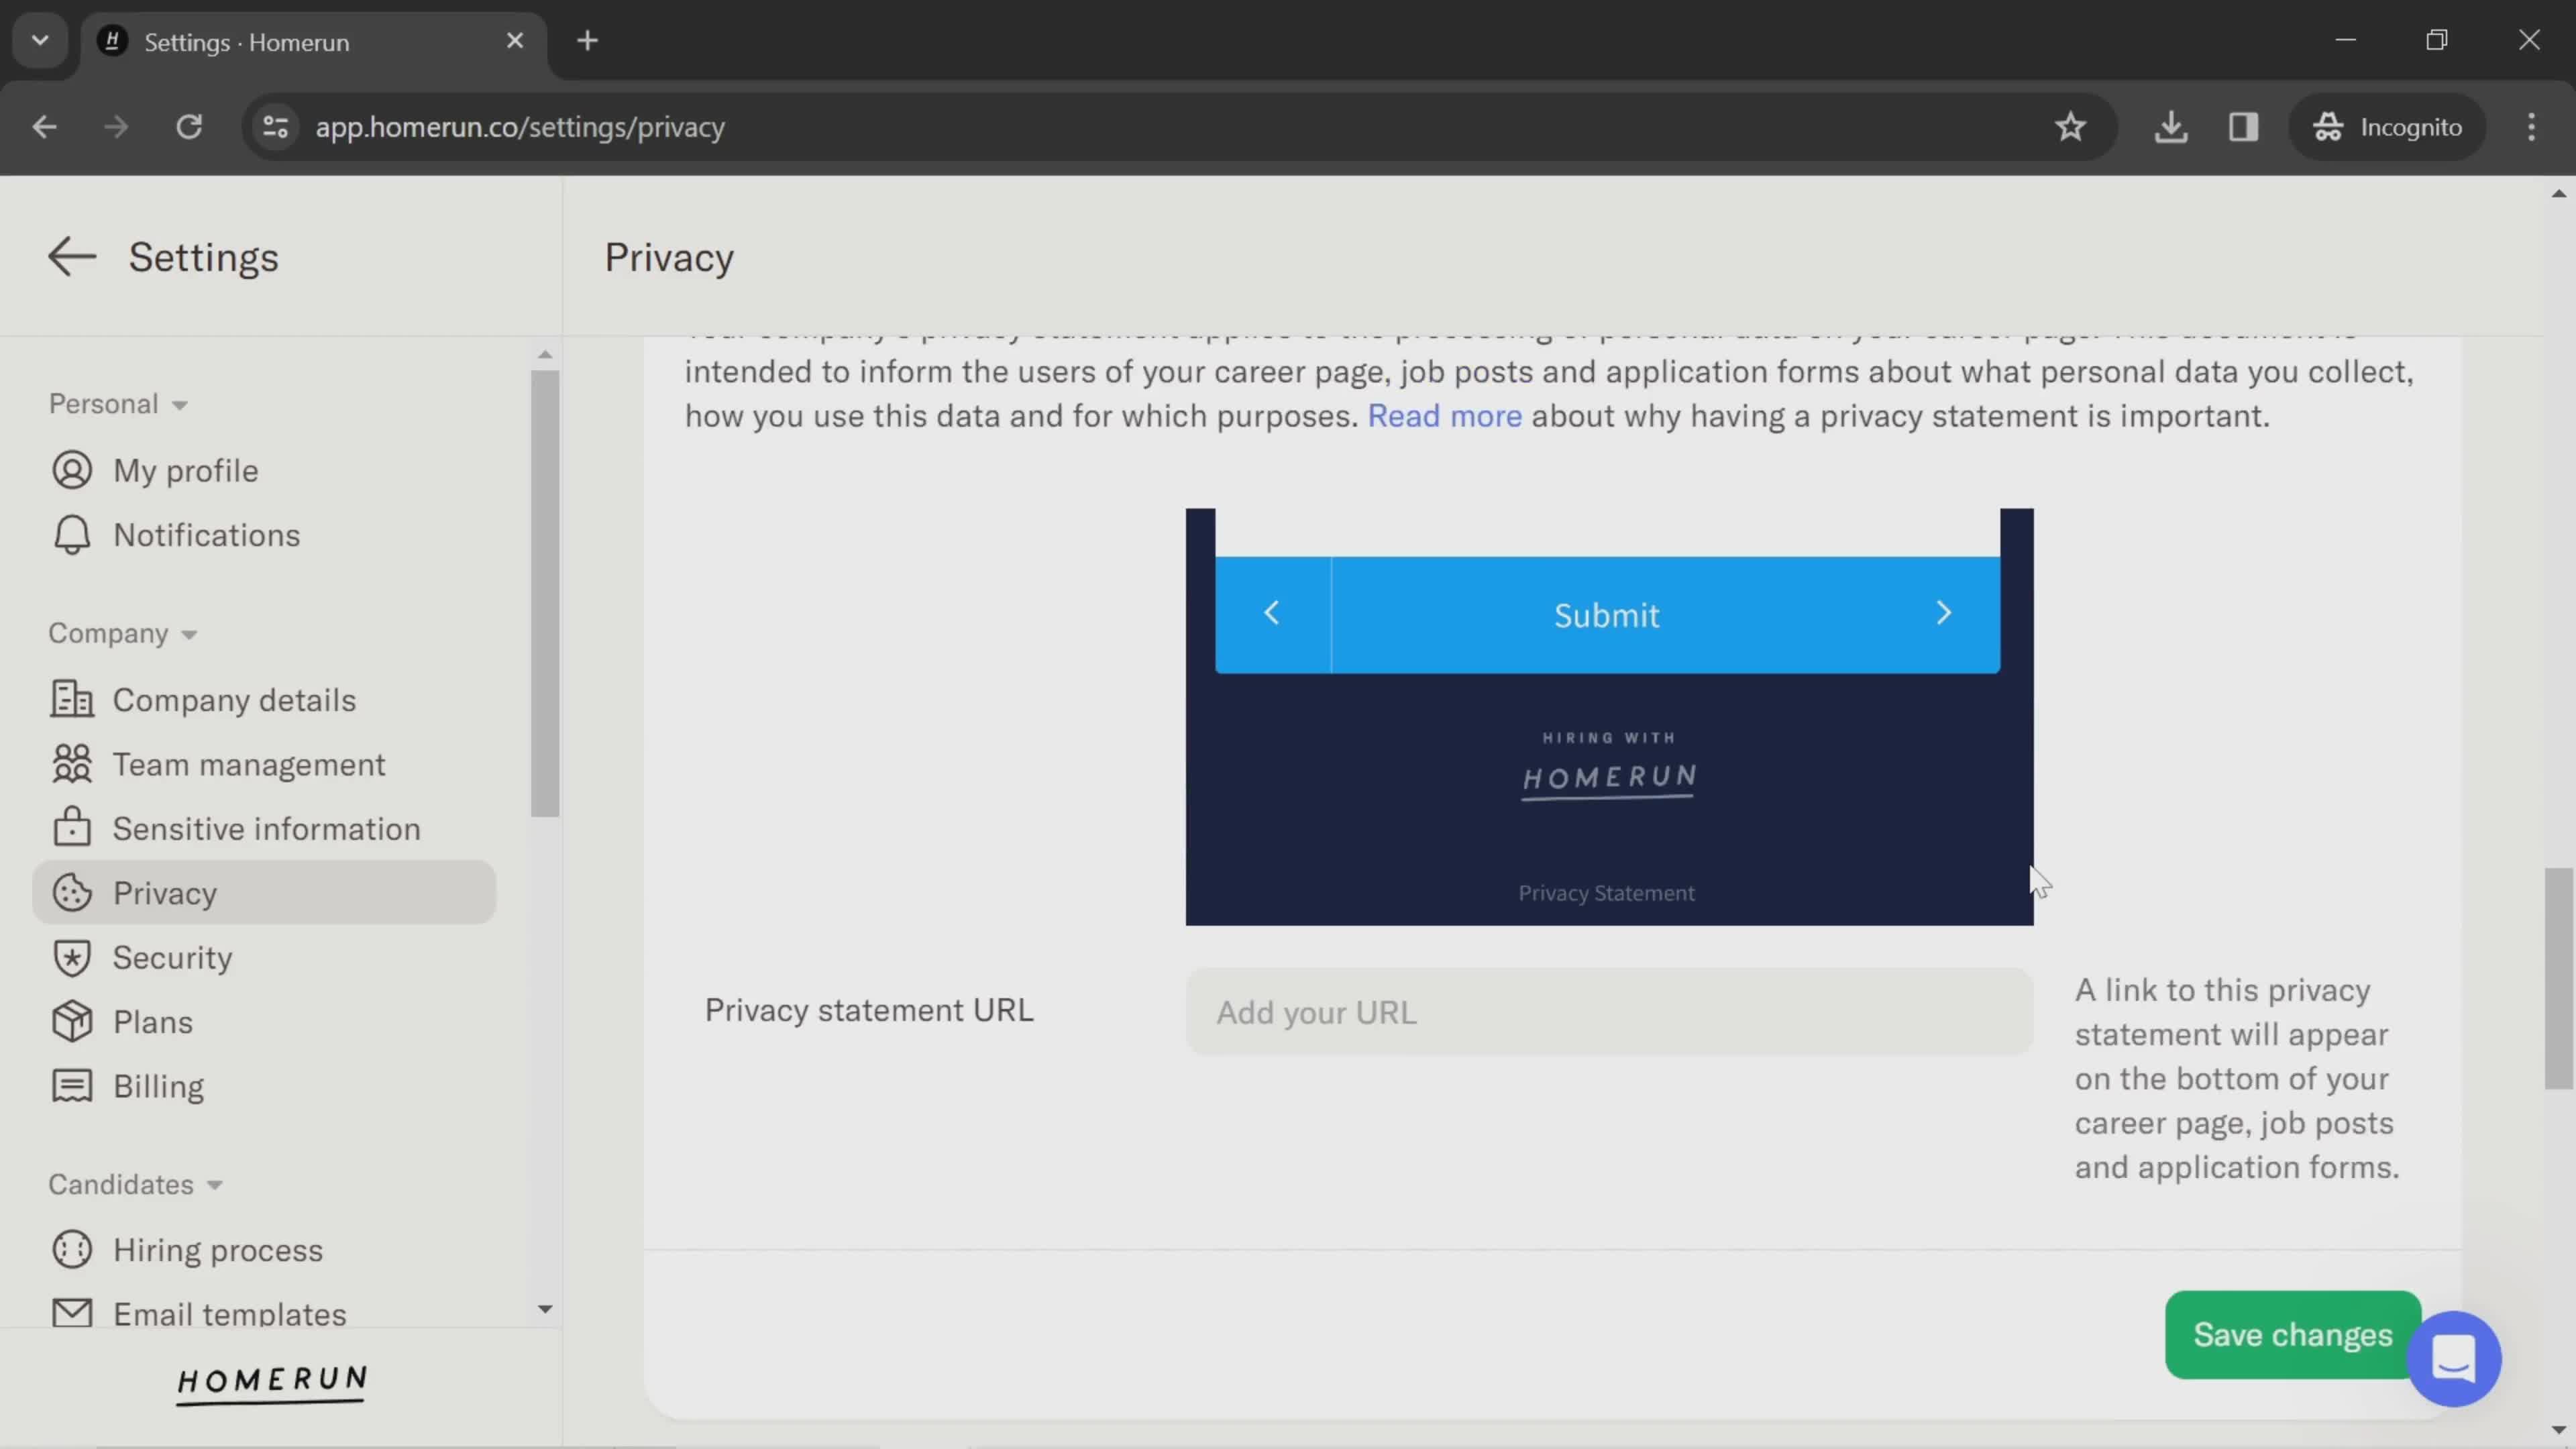Click the Privacy cookie icon

click(72, 893)
